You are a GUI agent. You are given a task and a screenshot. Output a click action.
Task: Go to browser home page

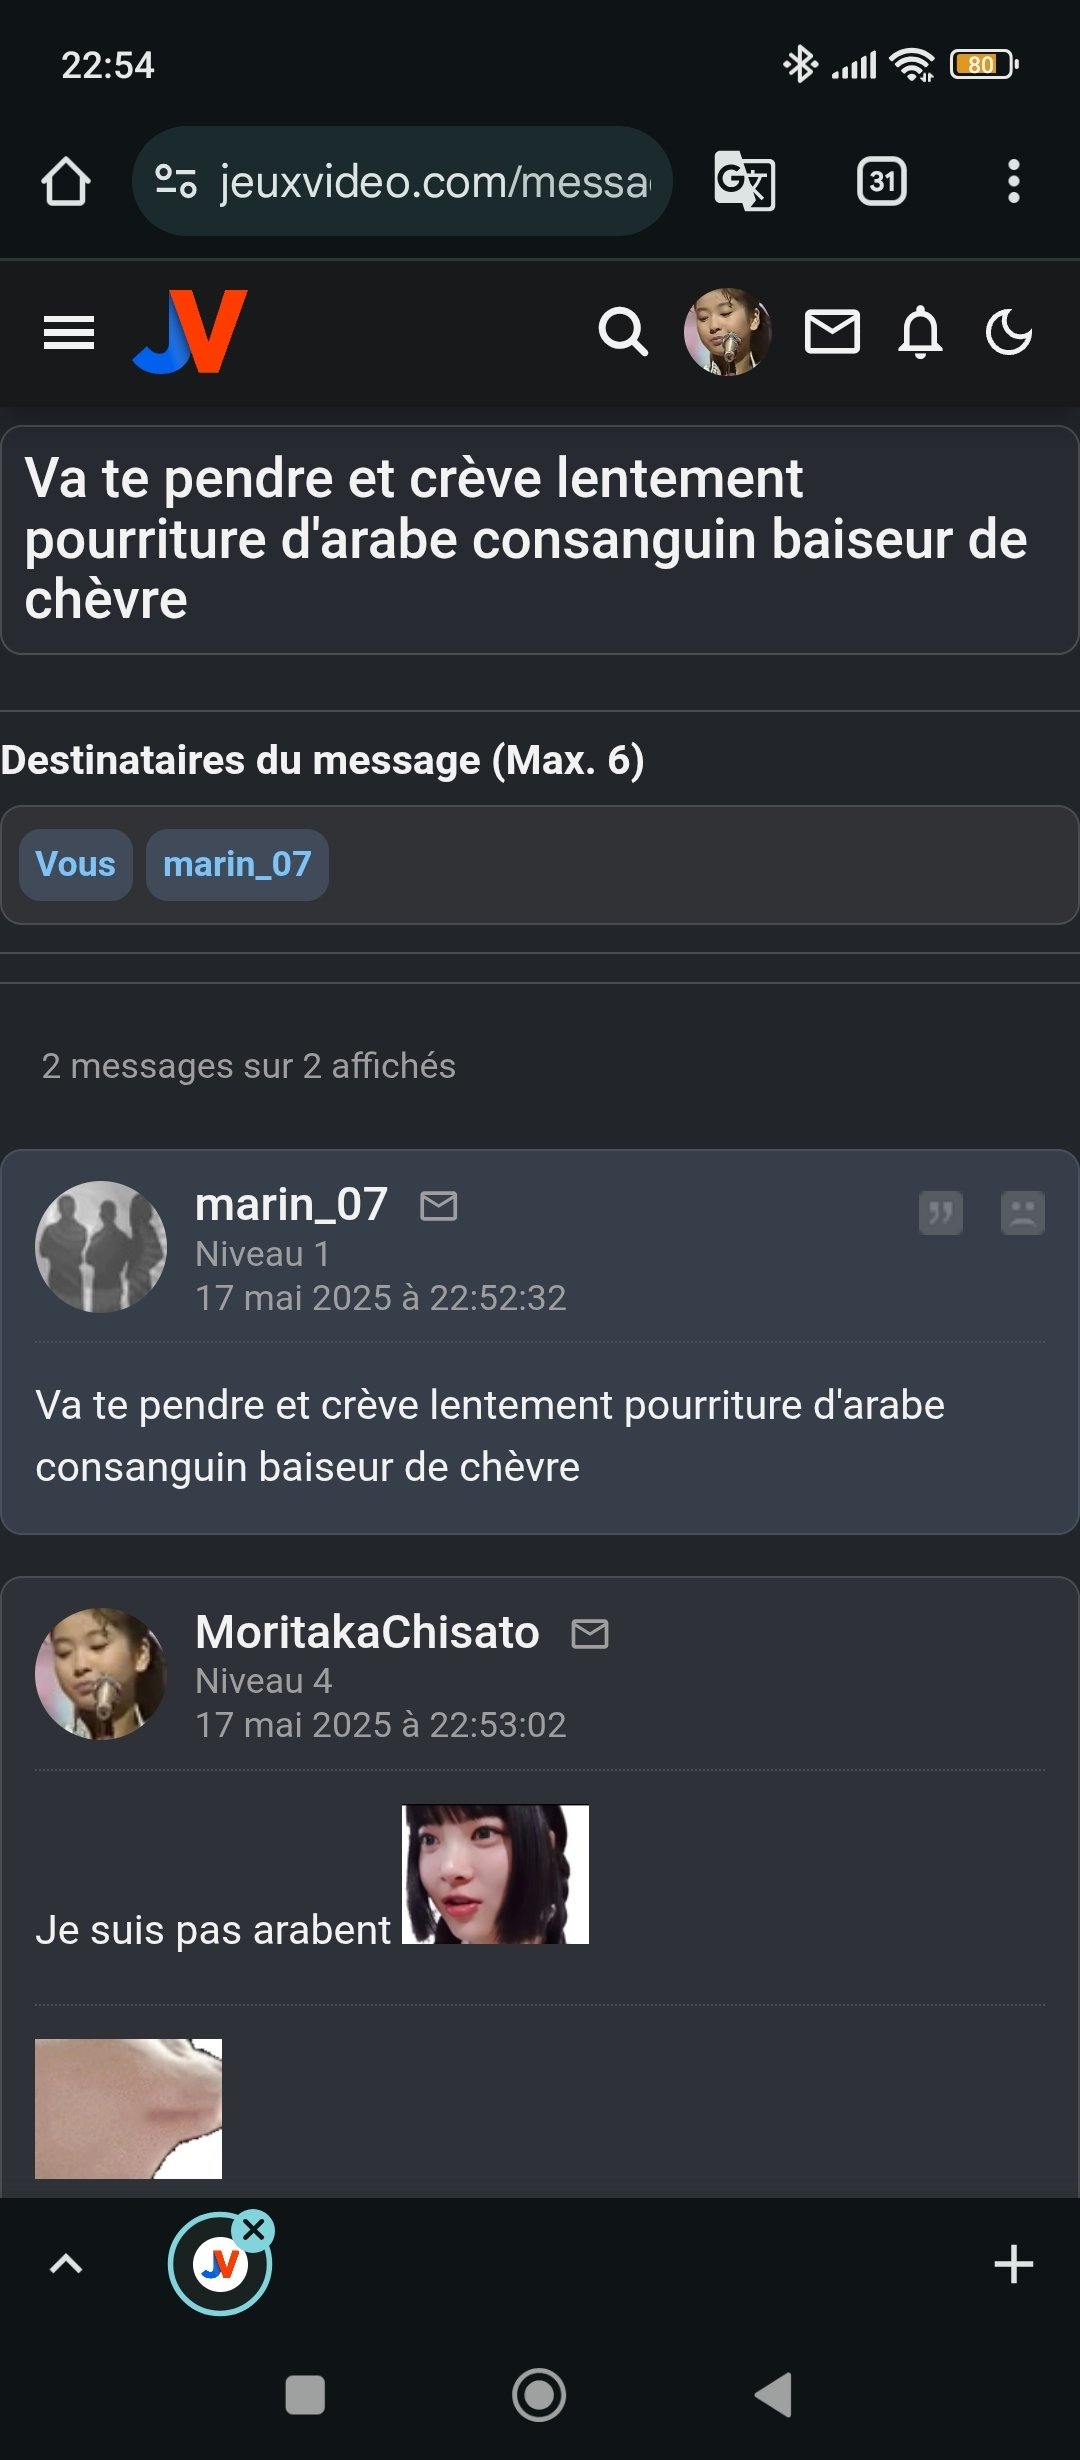(66, 181)
